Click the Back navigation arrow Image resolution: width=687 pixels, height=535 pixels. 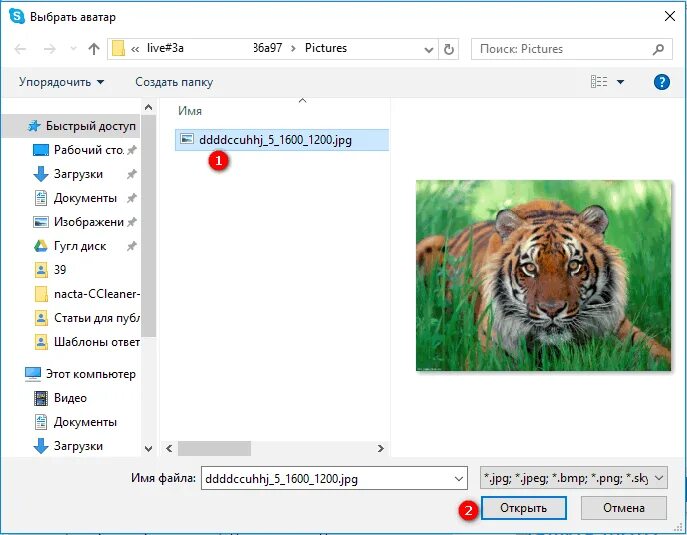coord(21,49)
